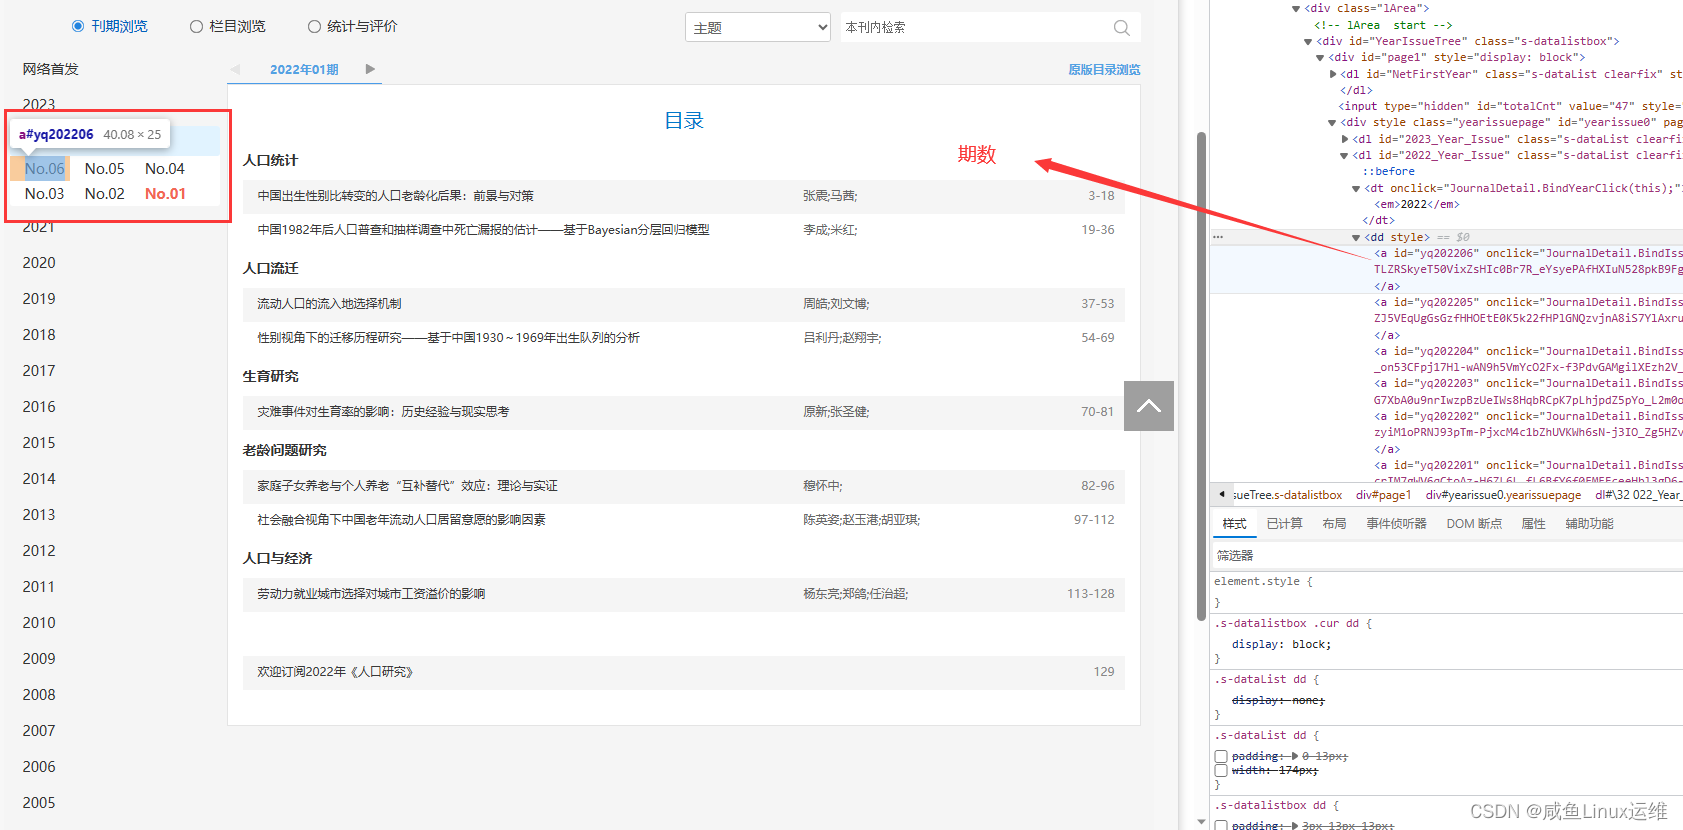Click the breadcrumb scroll-left arrow in DevTools

point(1221,494)
